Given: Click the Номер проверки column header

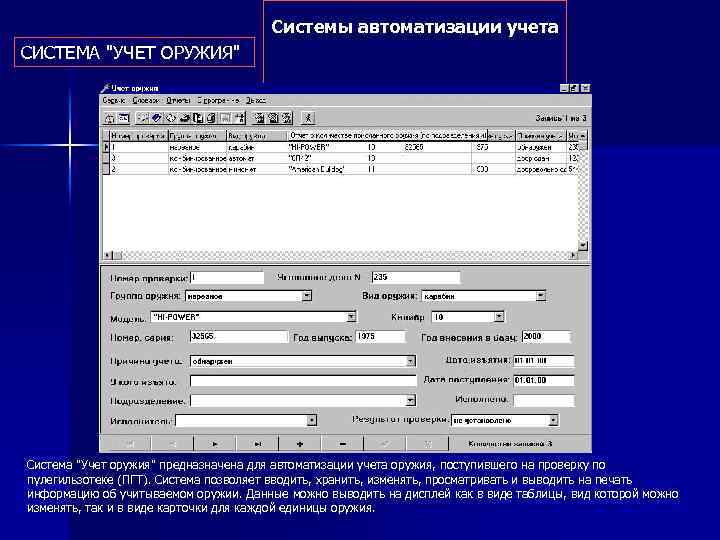Looking at the screenshot, I should [139, 136].
